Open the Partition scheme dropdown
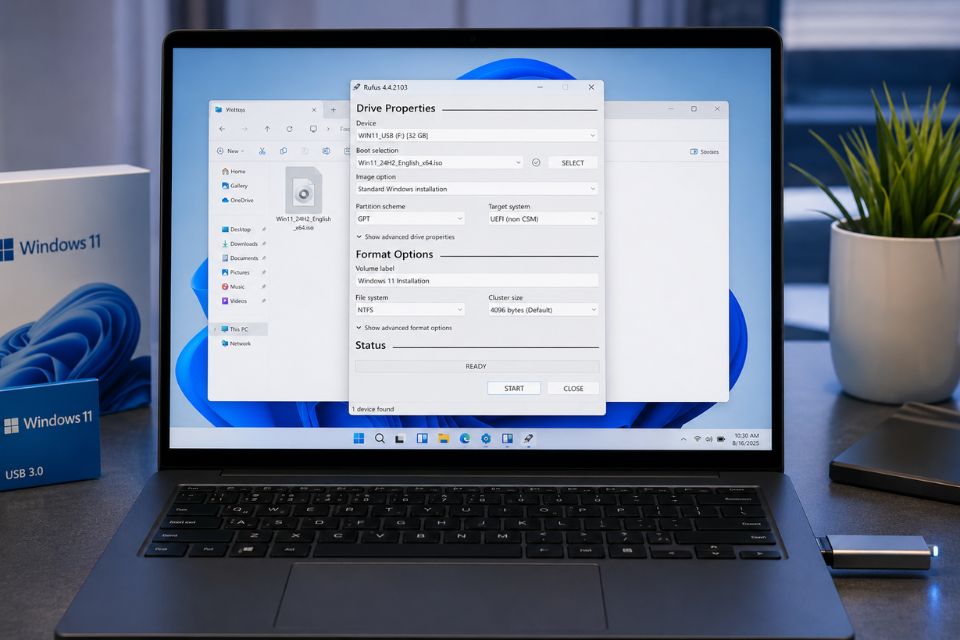 point(410,219)
